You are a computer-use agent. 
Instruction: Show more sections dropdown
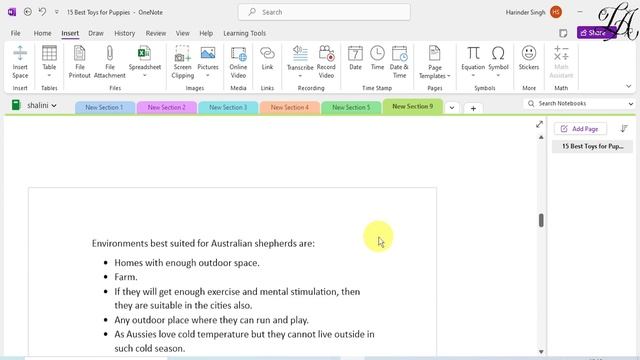tap(452, 108)
